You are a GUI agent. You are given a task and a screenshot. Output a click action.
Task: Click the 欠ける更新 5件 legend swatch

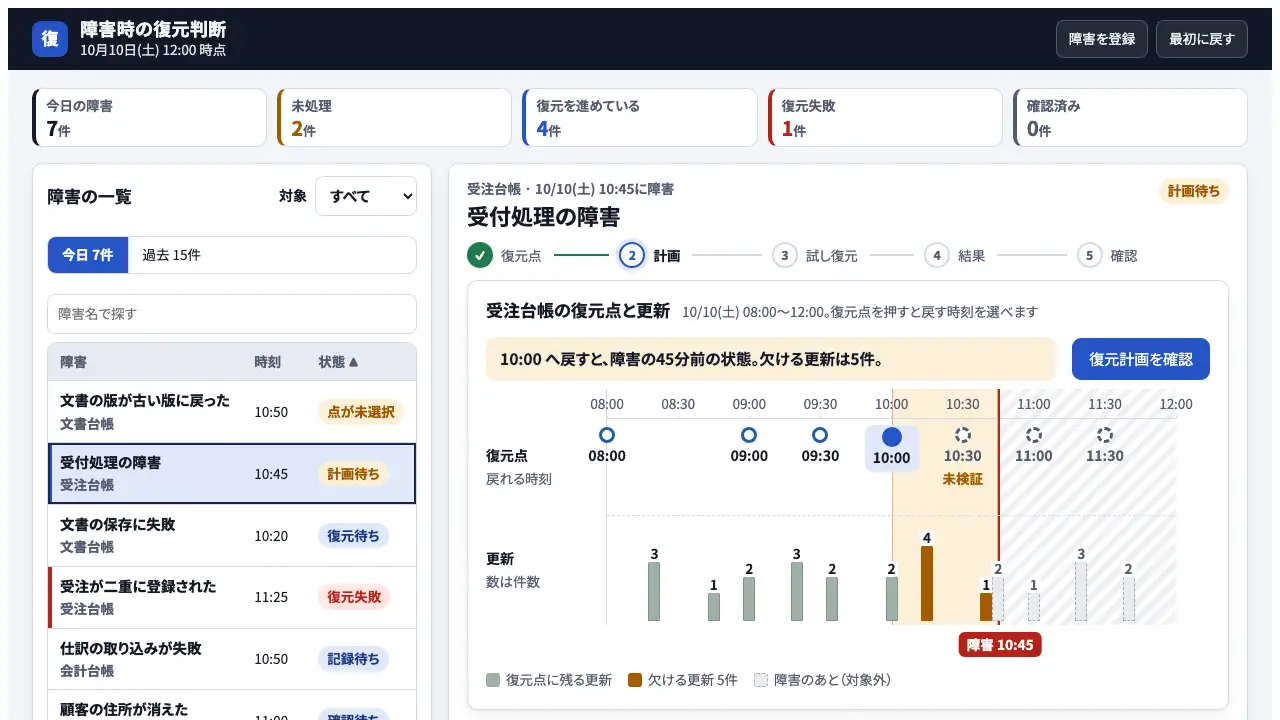point(634,680)
